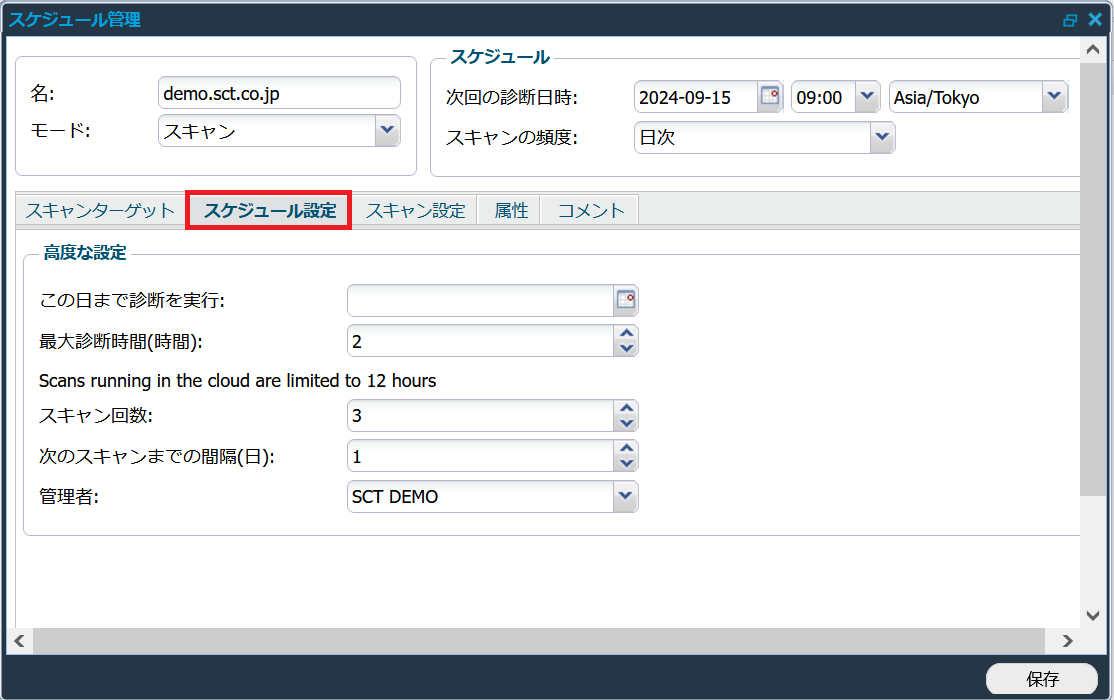Switch to the スキャン設定 tab
This screenshot has height=700, width=1114.
(x=416, y=210)
